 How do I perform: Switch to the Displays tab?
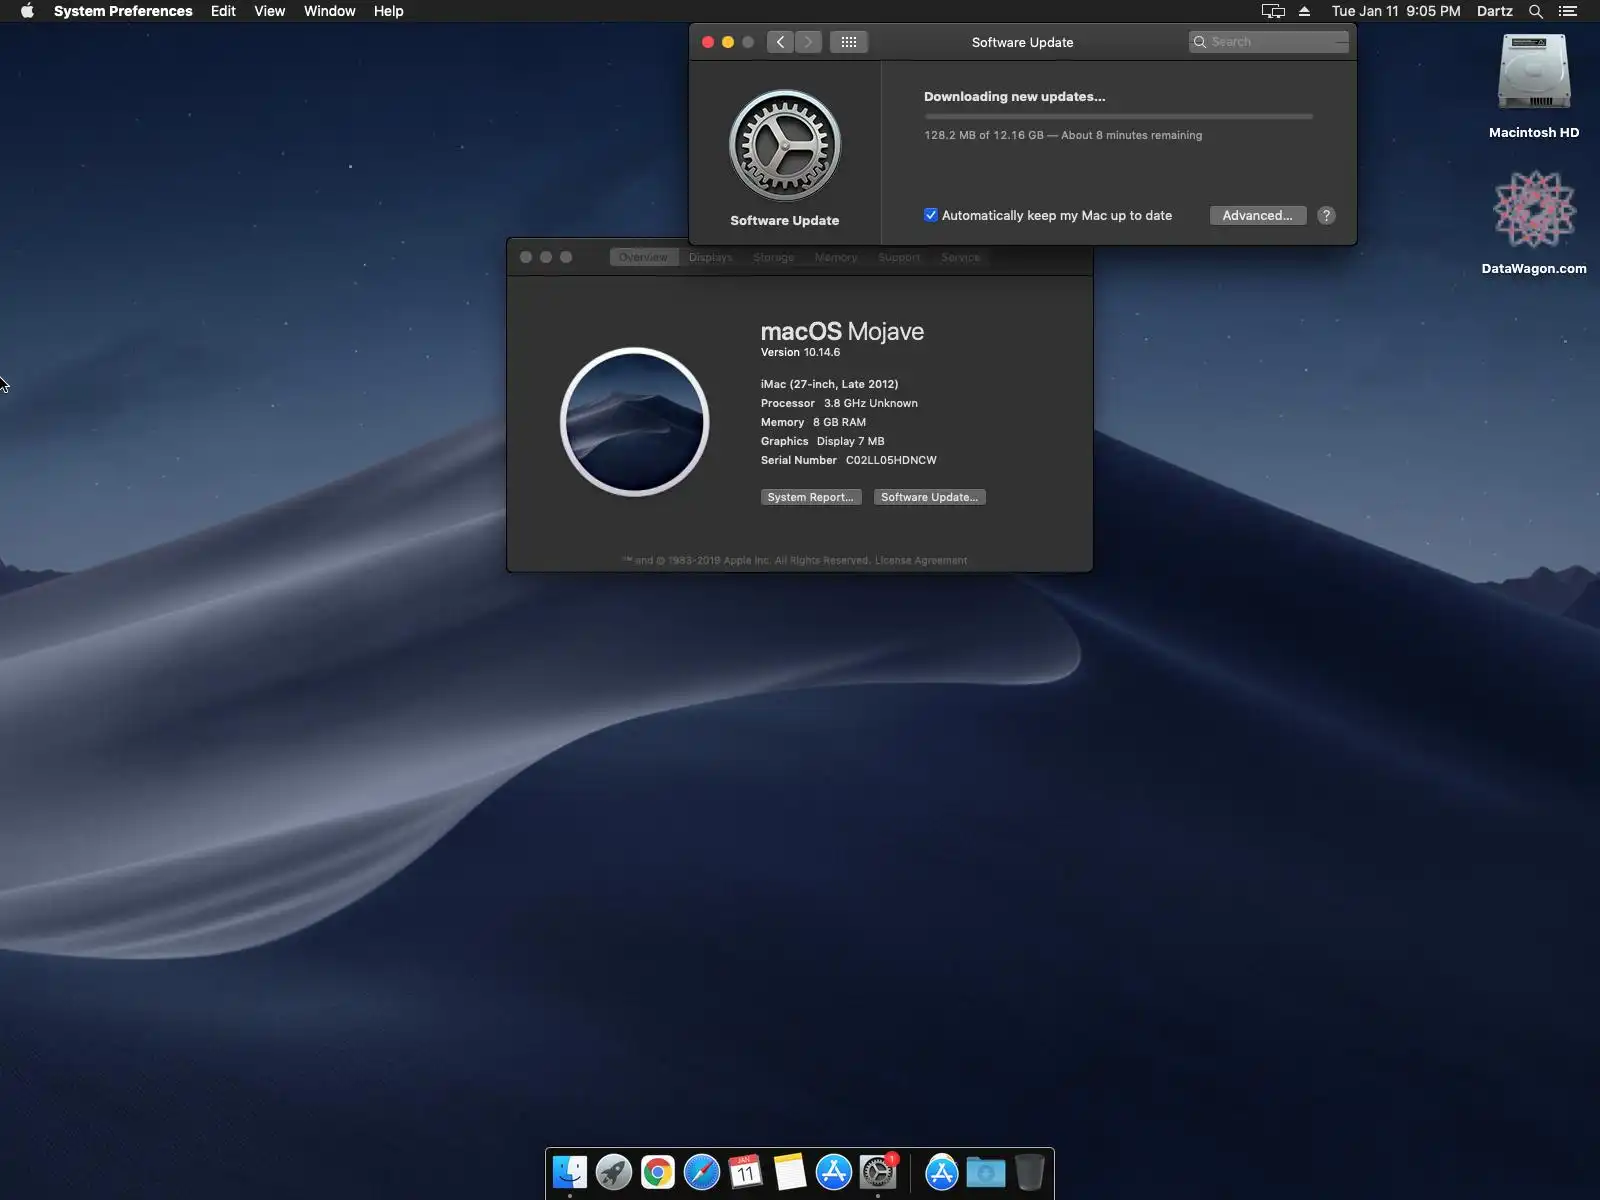point(711,257)
